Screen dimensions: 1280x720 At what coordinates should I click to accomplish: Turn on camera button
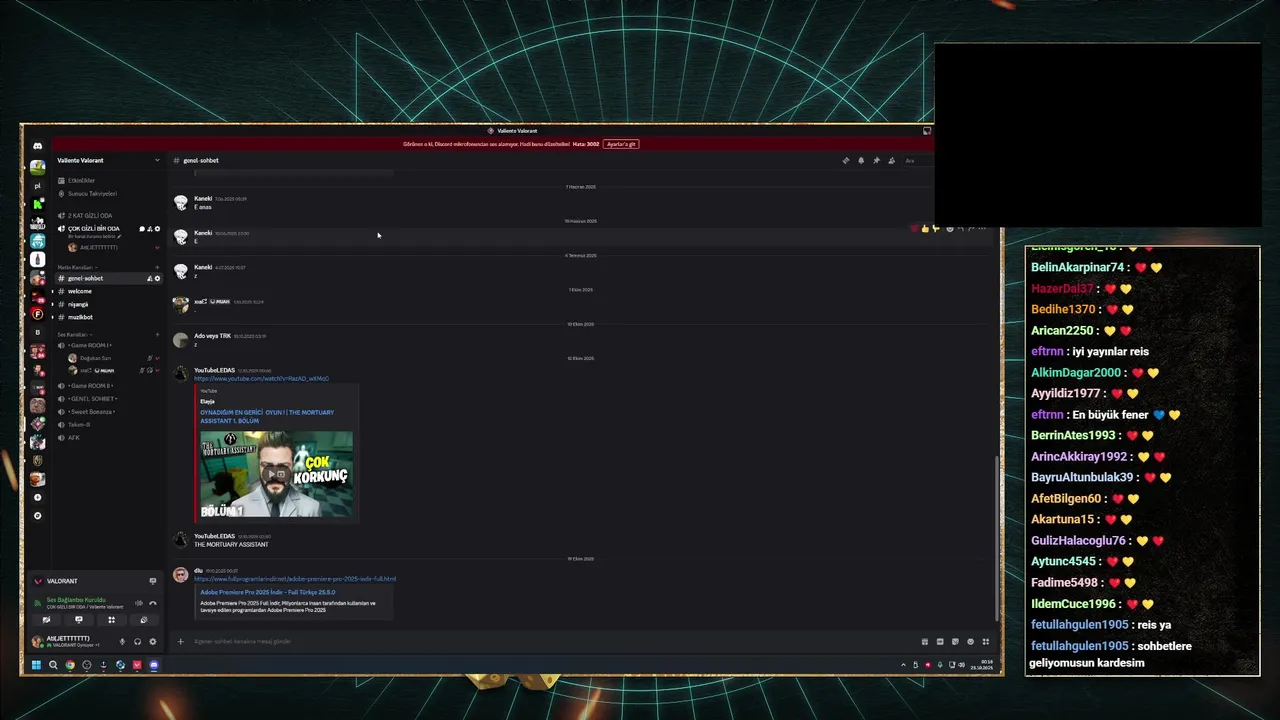pos(46,620)
